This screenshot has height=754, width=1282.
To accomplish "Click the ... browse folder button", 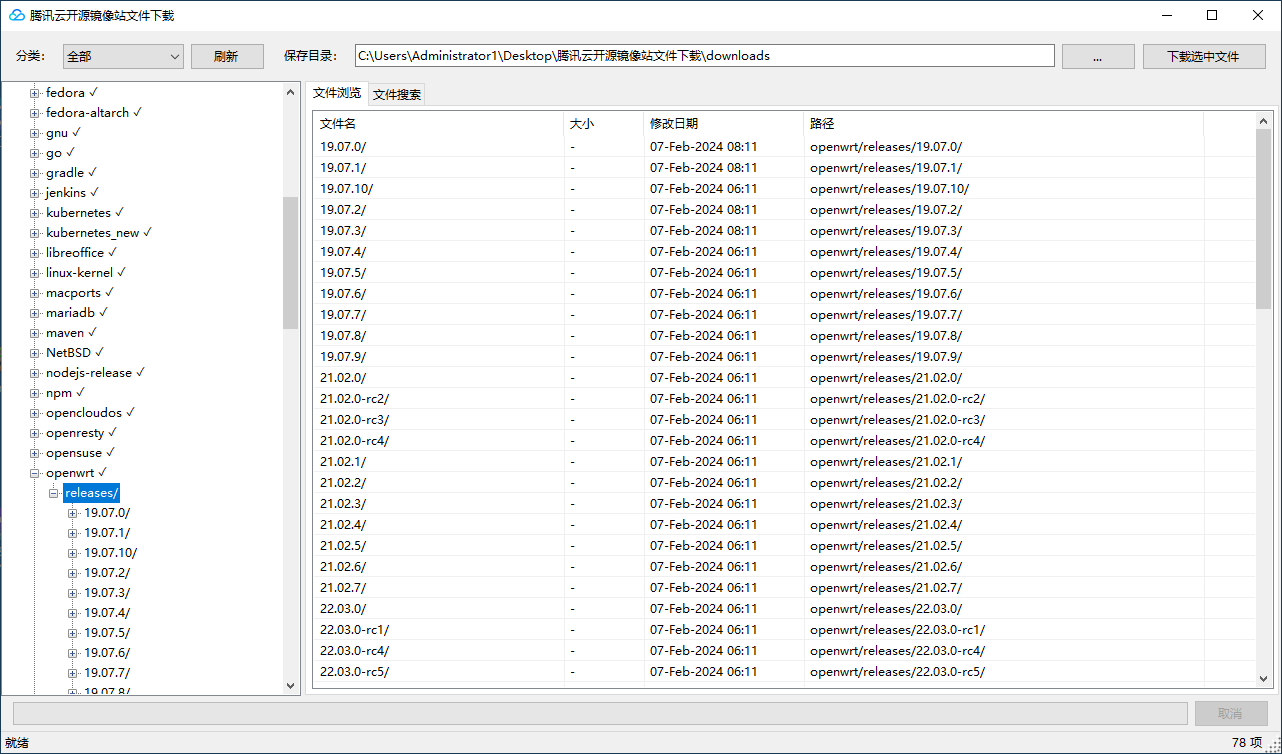I will [x=1098, y=56].
